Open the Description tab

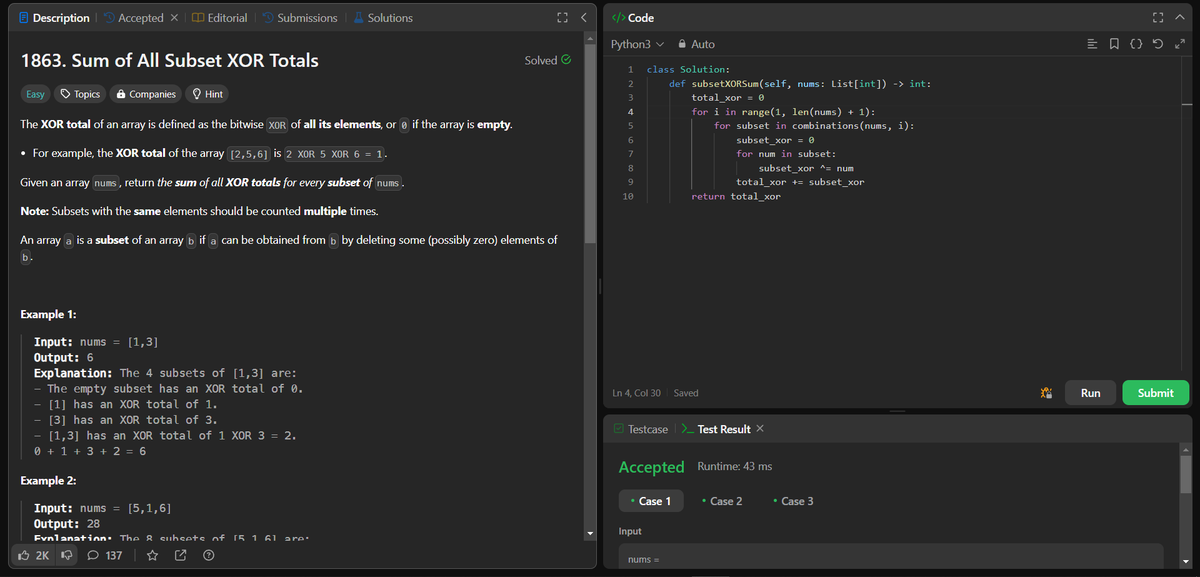pyautogui.click(x=53, y=18)
